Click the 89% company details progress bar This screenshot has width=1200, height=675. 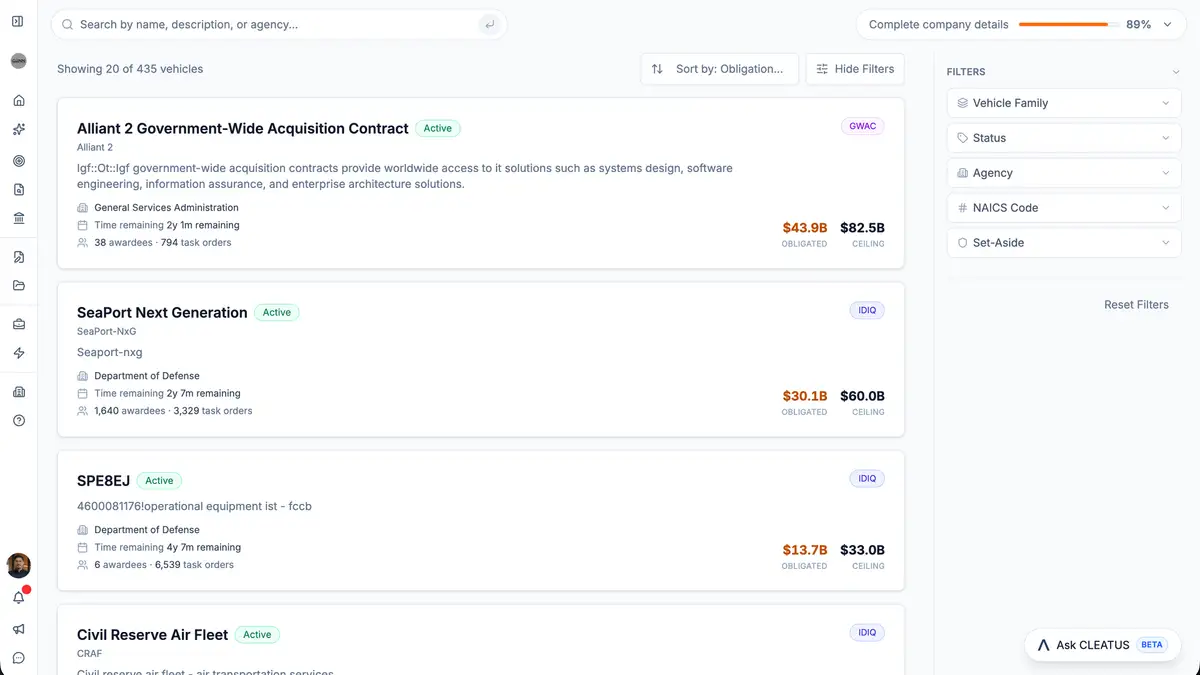(1068, 24)
